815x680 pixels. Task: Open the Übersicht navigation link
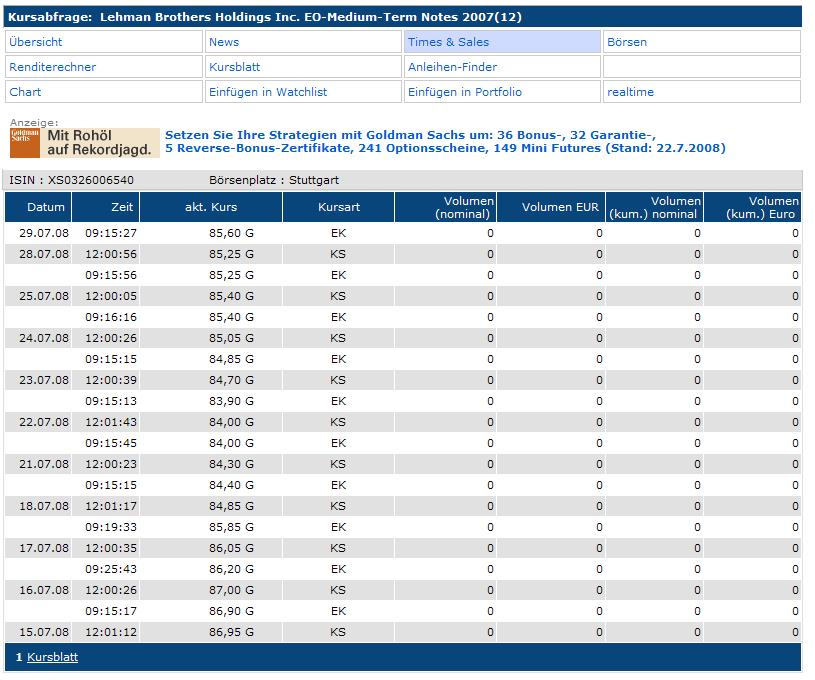(35, 42)
